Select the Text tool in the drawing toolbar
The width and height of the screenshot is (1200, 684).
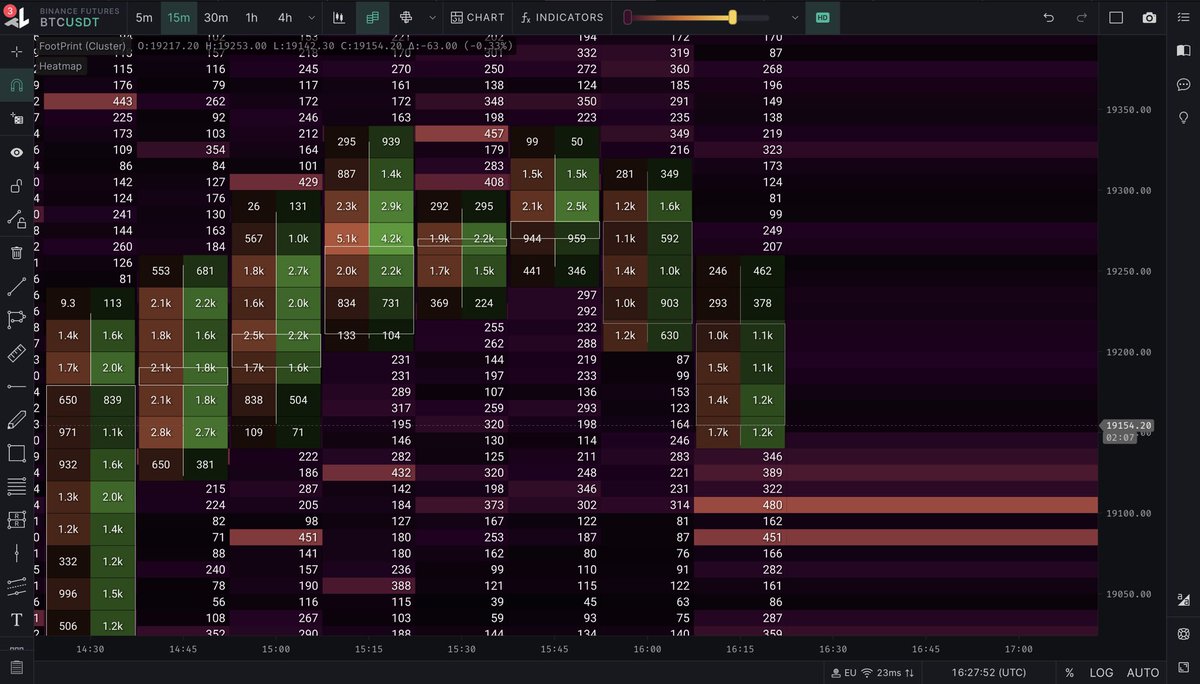tap(16, 620)
